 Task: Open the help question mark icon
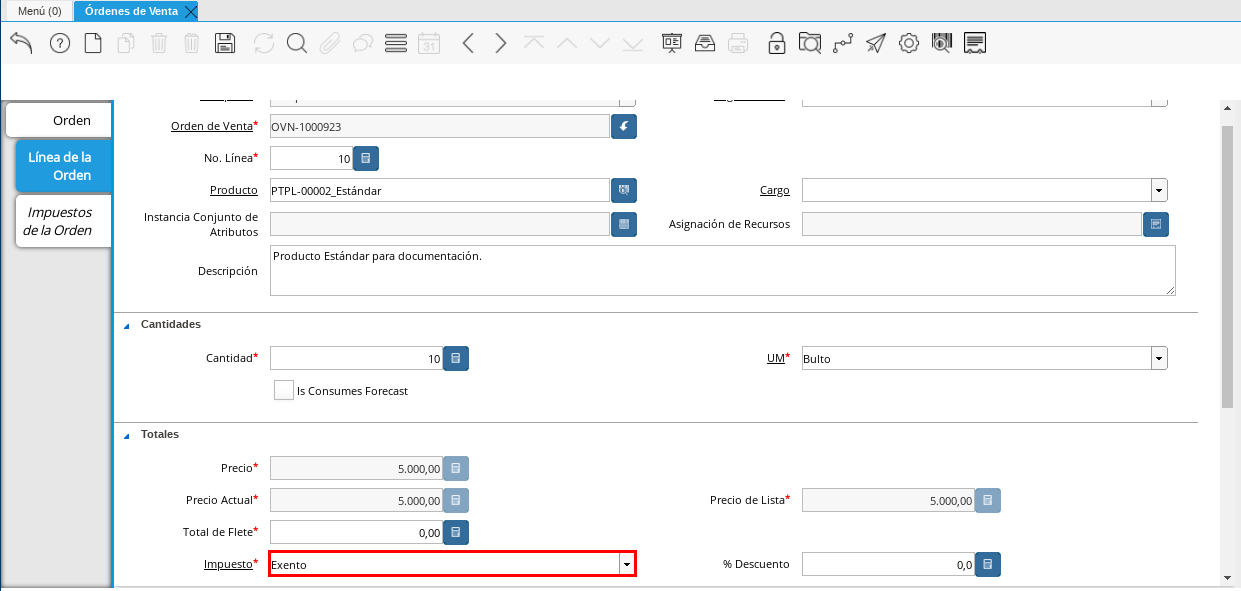(60, 43)
